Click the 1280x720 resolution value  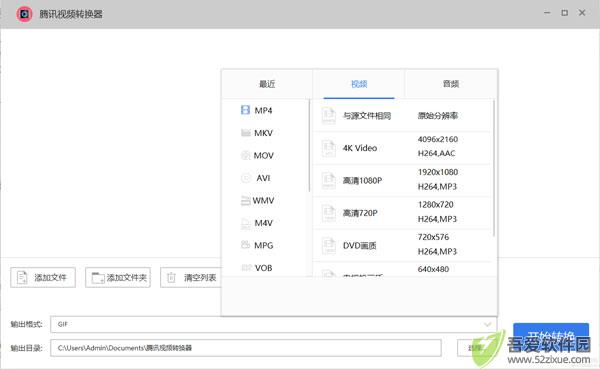435,205
